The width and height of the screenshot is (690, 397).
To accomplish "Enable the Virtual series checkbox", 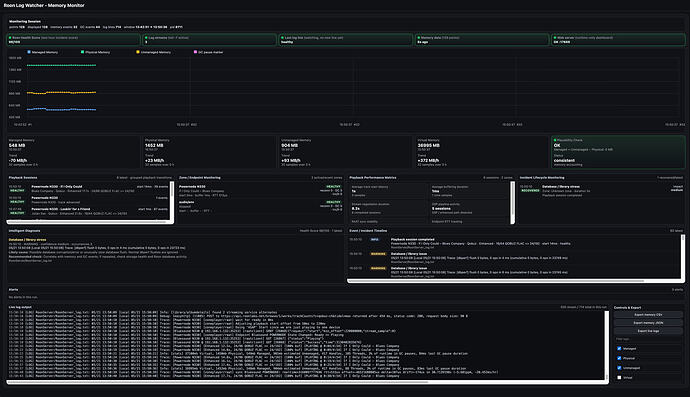I will point(619,378).
